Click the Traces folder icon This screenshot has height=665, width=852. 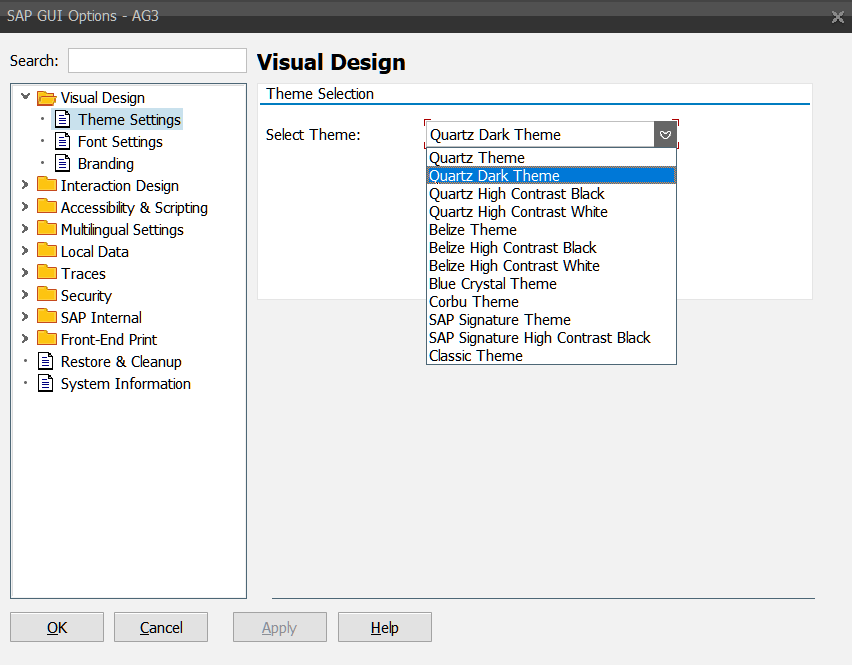click(47, 272)
